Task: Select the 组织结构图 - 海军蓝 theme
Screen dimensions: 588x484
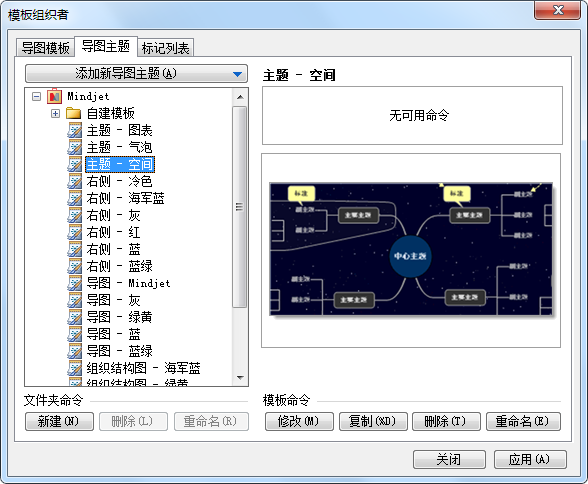Action: [x=144, y=368]
